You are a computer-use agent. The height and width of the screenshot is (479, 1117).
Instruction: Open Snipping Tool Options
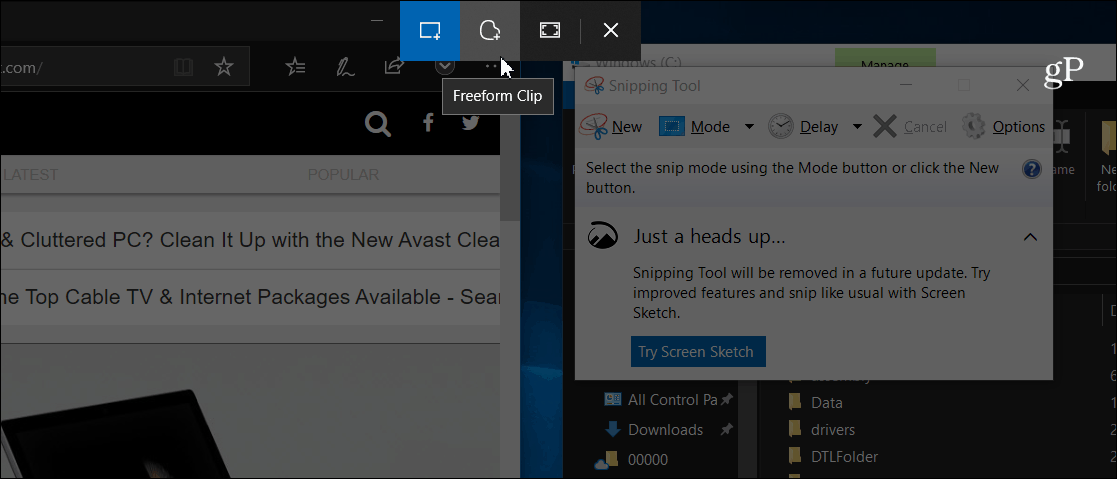coord(1003,127)
